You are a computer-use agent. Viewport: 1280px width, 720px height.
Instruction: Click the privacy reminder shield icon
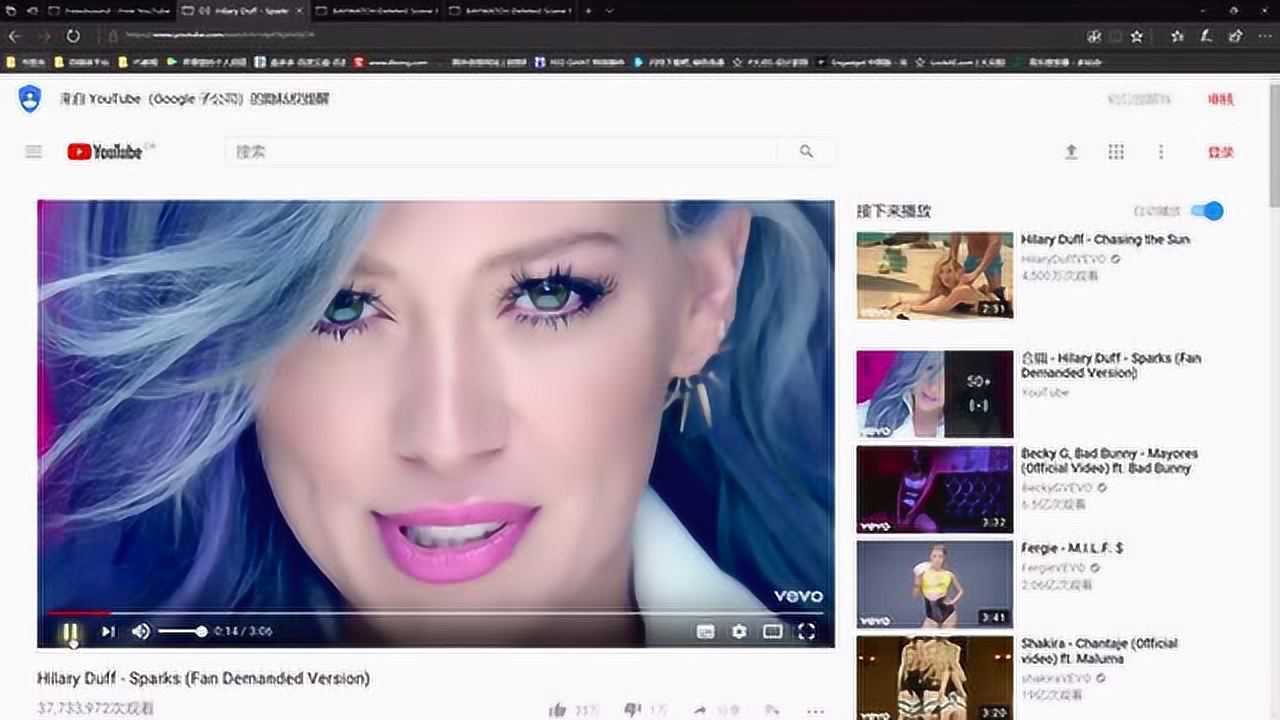click(30, 98)
